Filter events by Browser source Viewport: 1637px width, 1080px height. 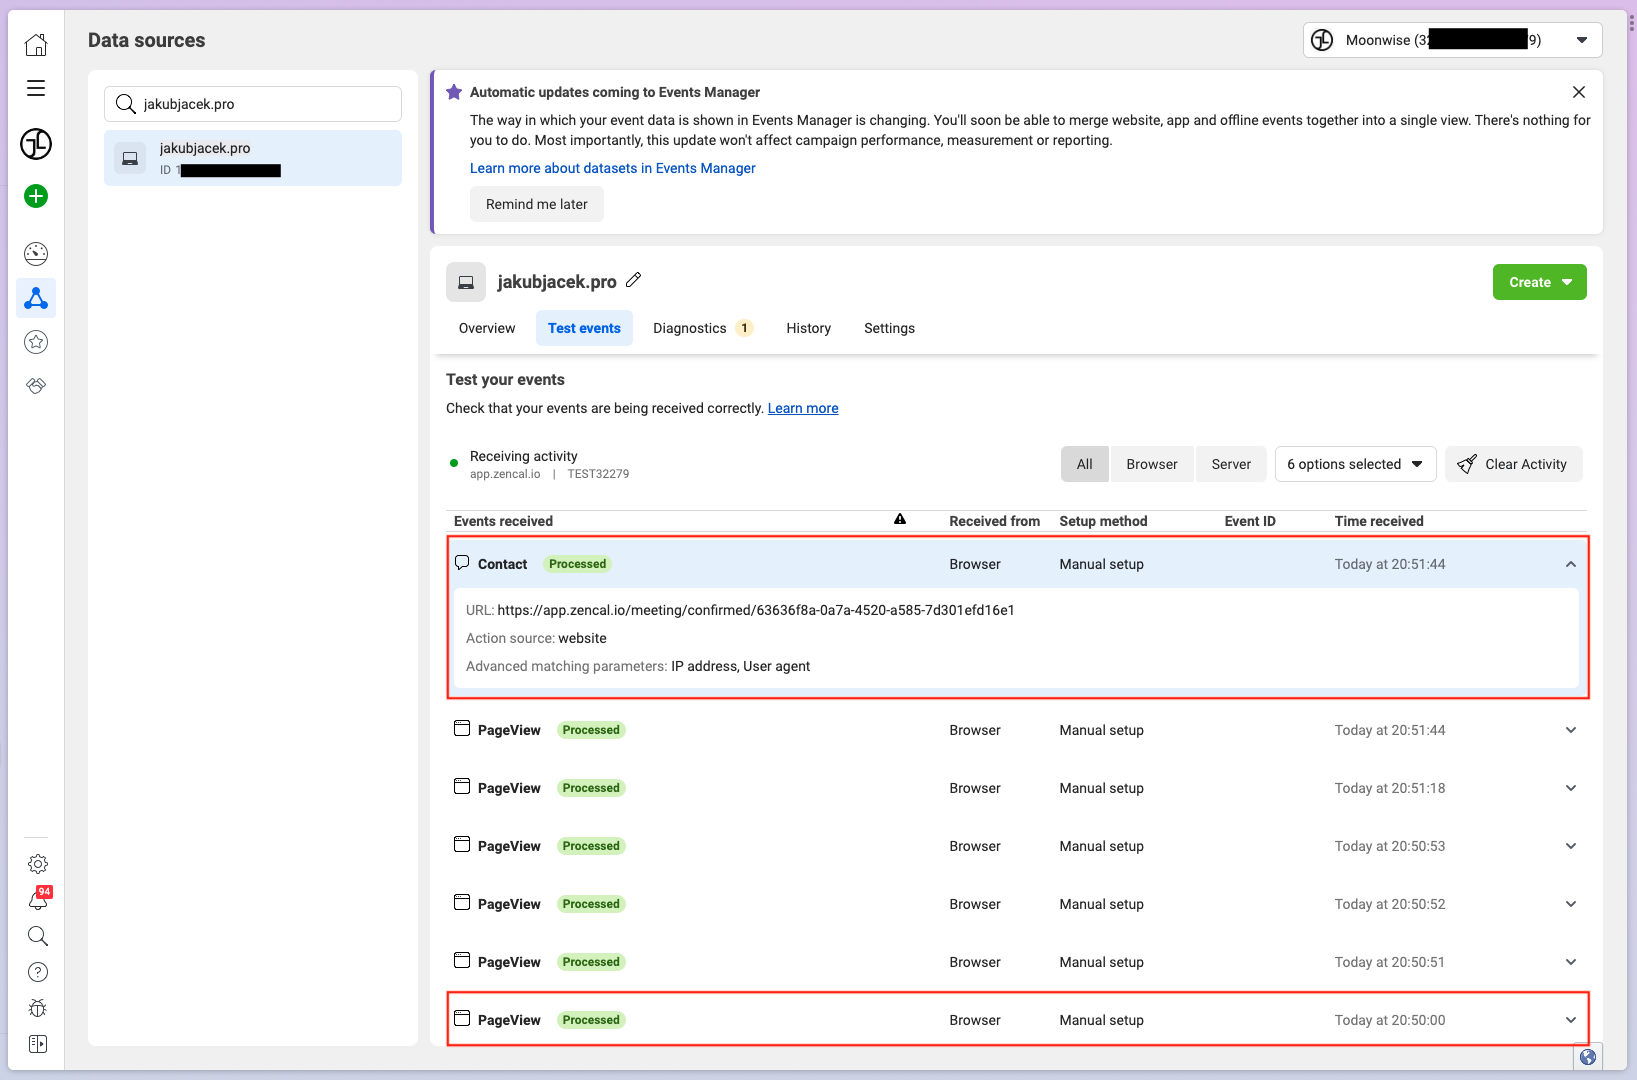click(x=1151, y=463)
